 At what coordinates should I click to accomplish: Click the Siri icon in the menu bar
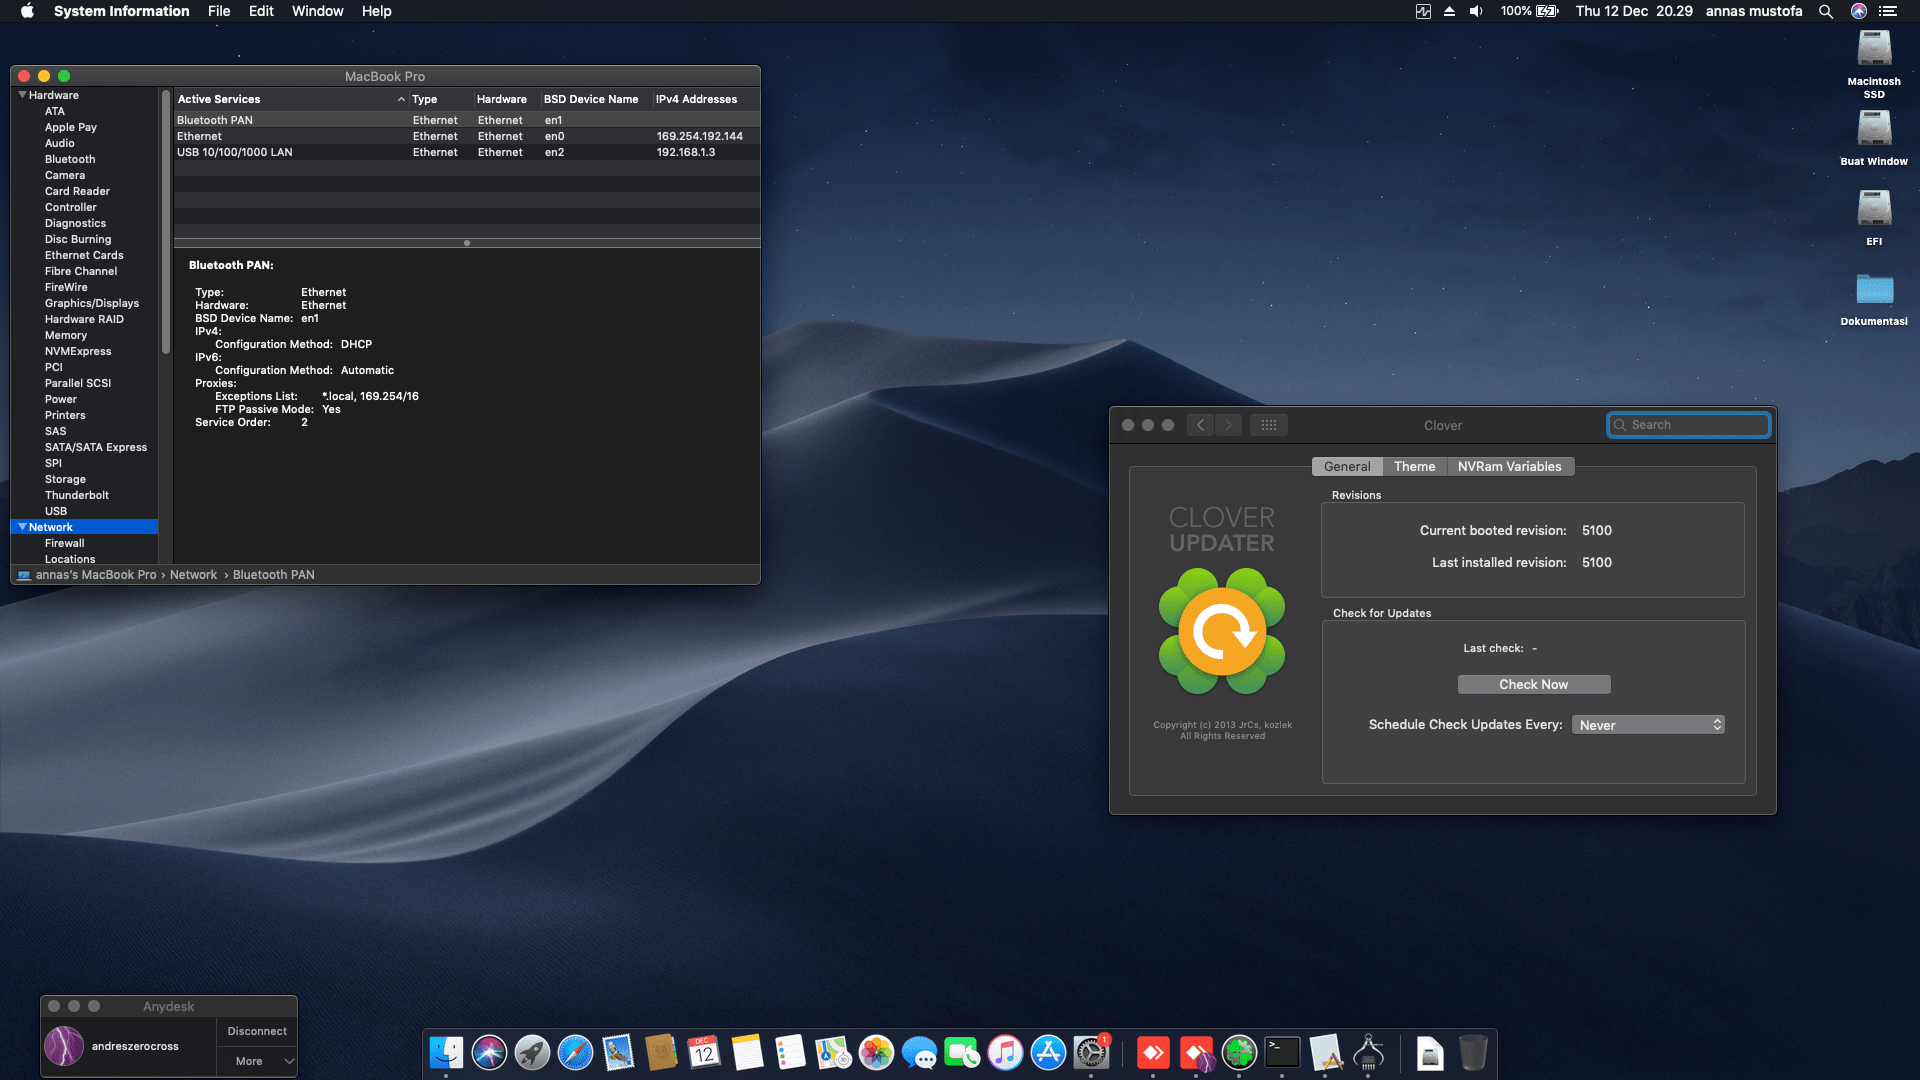1858,11
